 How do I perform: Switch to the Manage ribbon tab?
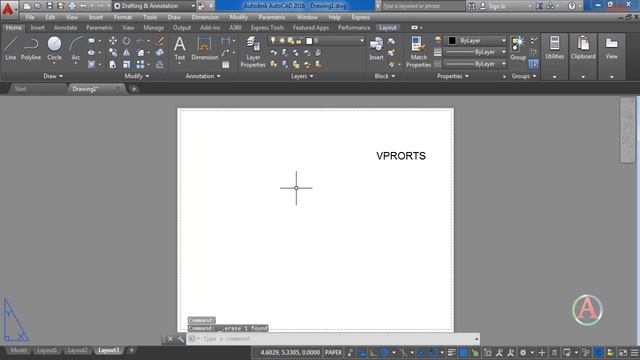(153, 28)
